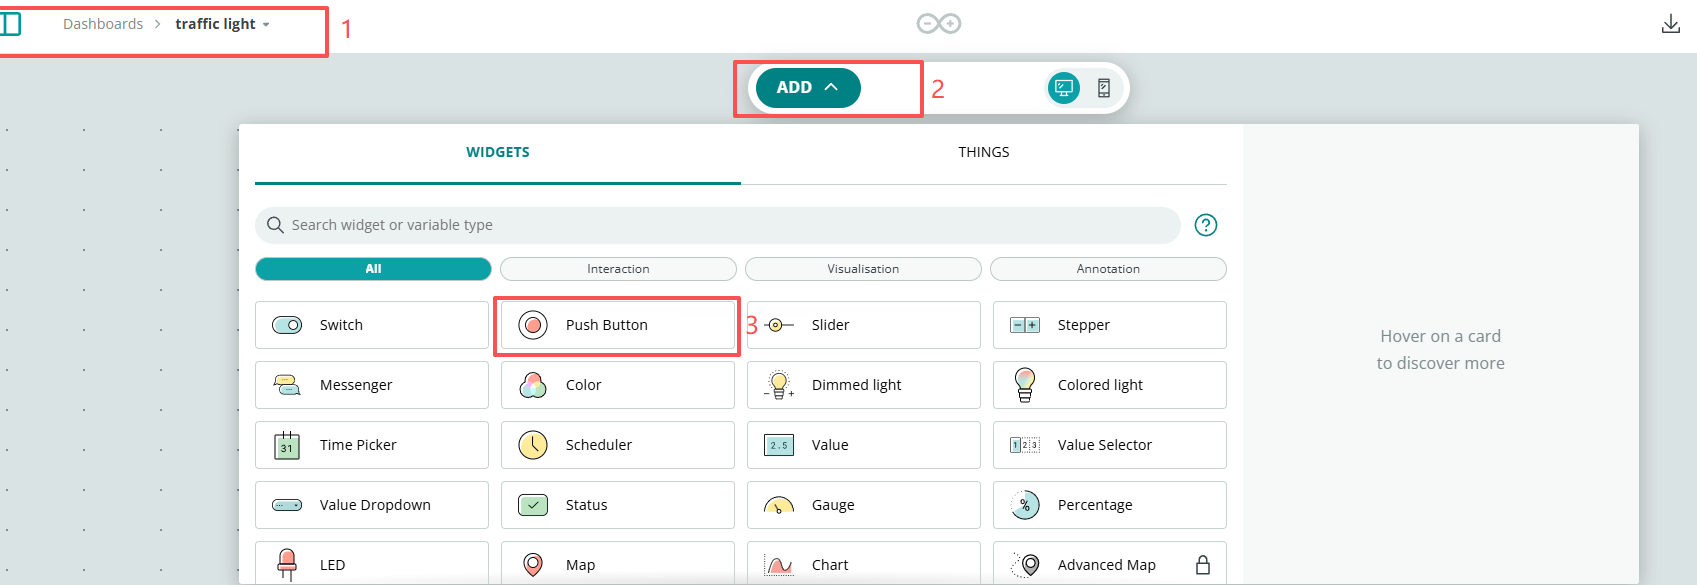Add a Colored light widget

1110,385
